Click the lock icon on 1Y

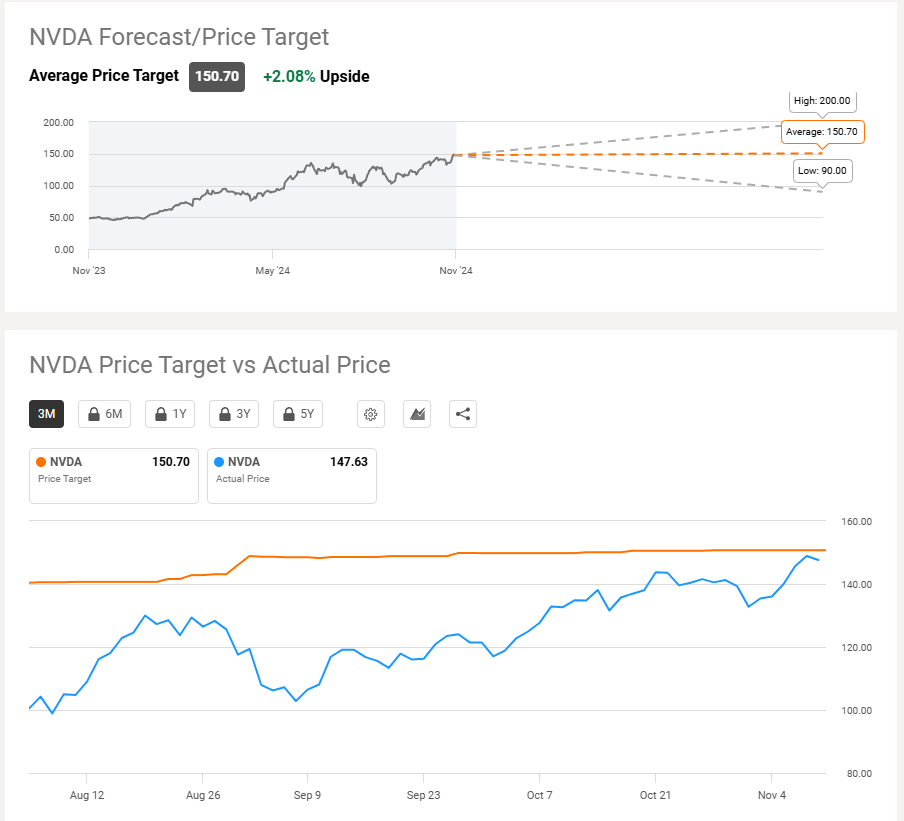pos(161,414)
